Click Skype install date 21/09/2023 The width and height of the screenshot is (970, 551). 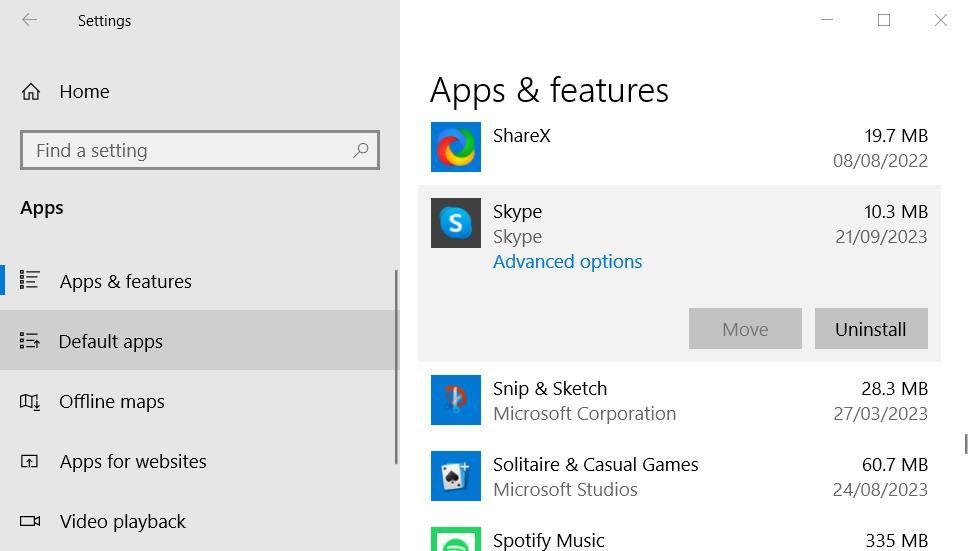(x=881, y=236)
